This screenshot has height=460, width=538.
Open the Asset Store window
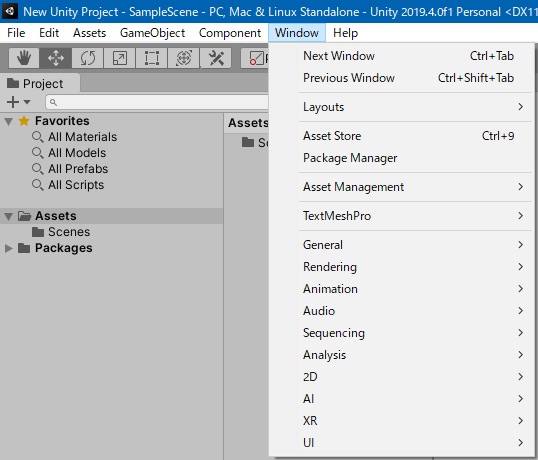point(401,136)
